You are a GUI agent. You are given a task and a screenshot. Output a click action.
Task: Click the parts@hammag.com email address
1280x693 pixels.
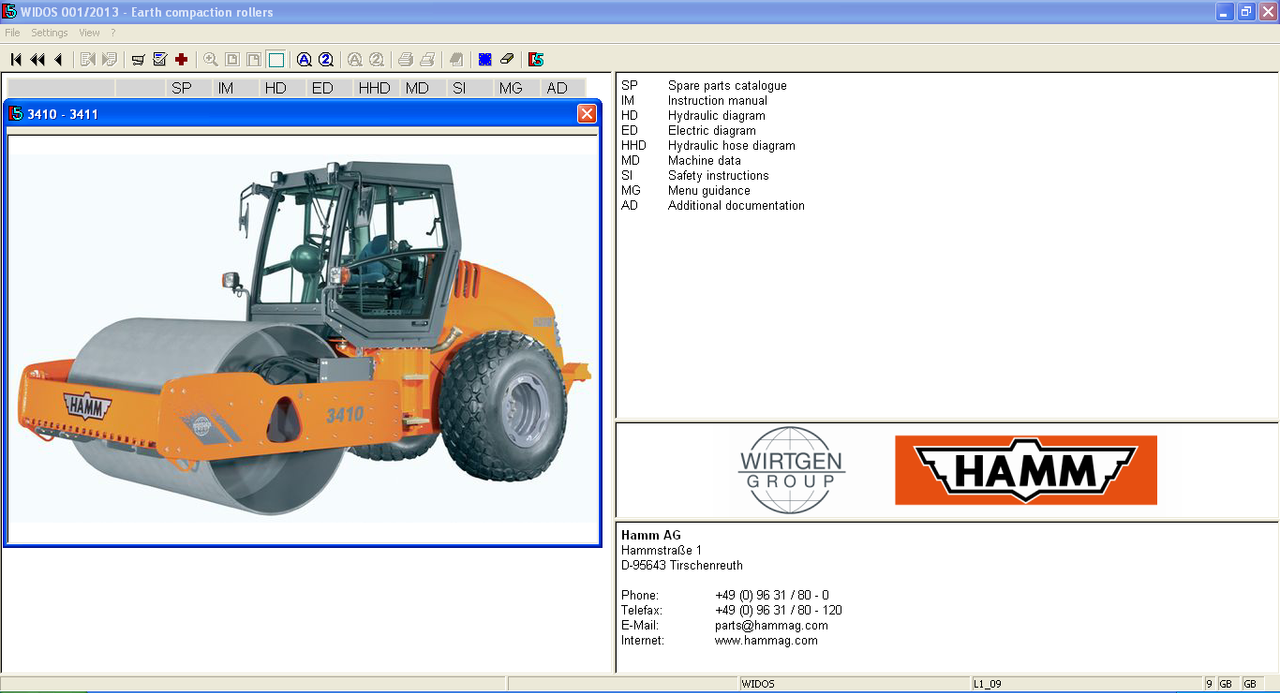tap(771, 626)
